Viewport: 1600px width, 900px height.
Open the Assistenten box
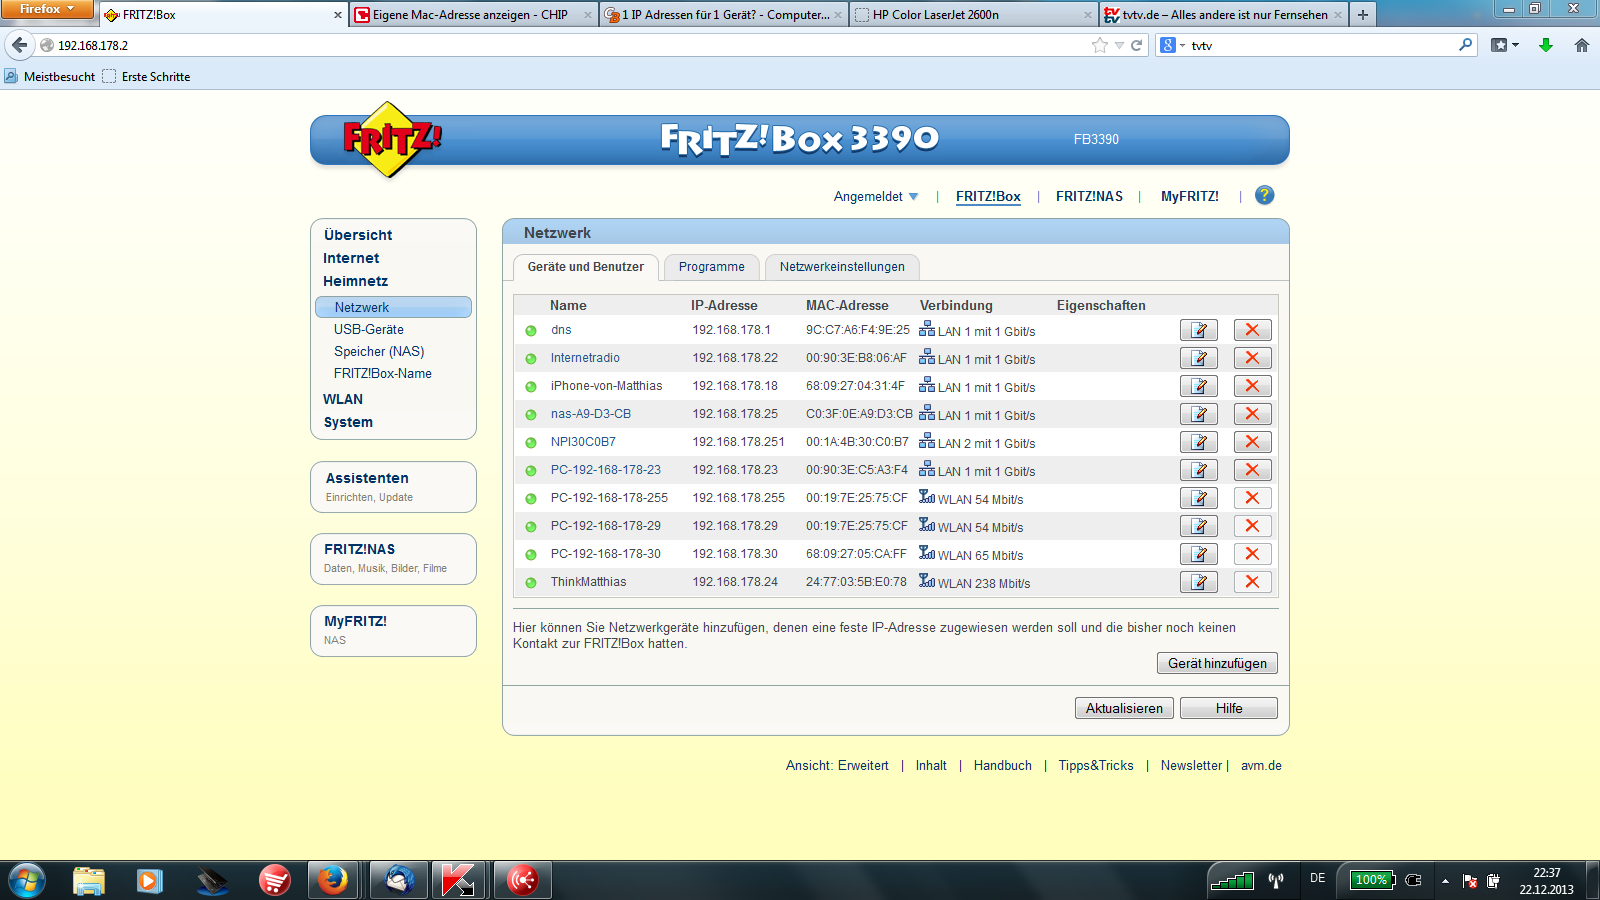point(393,487)
